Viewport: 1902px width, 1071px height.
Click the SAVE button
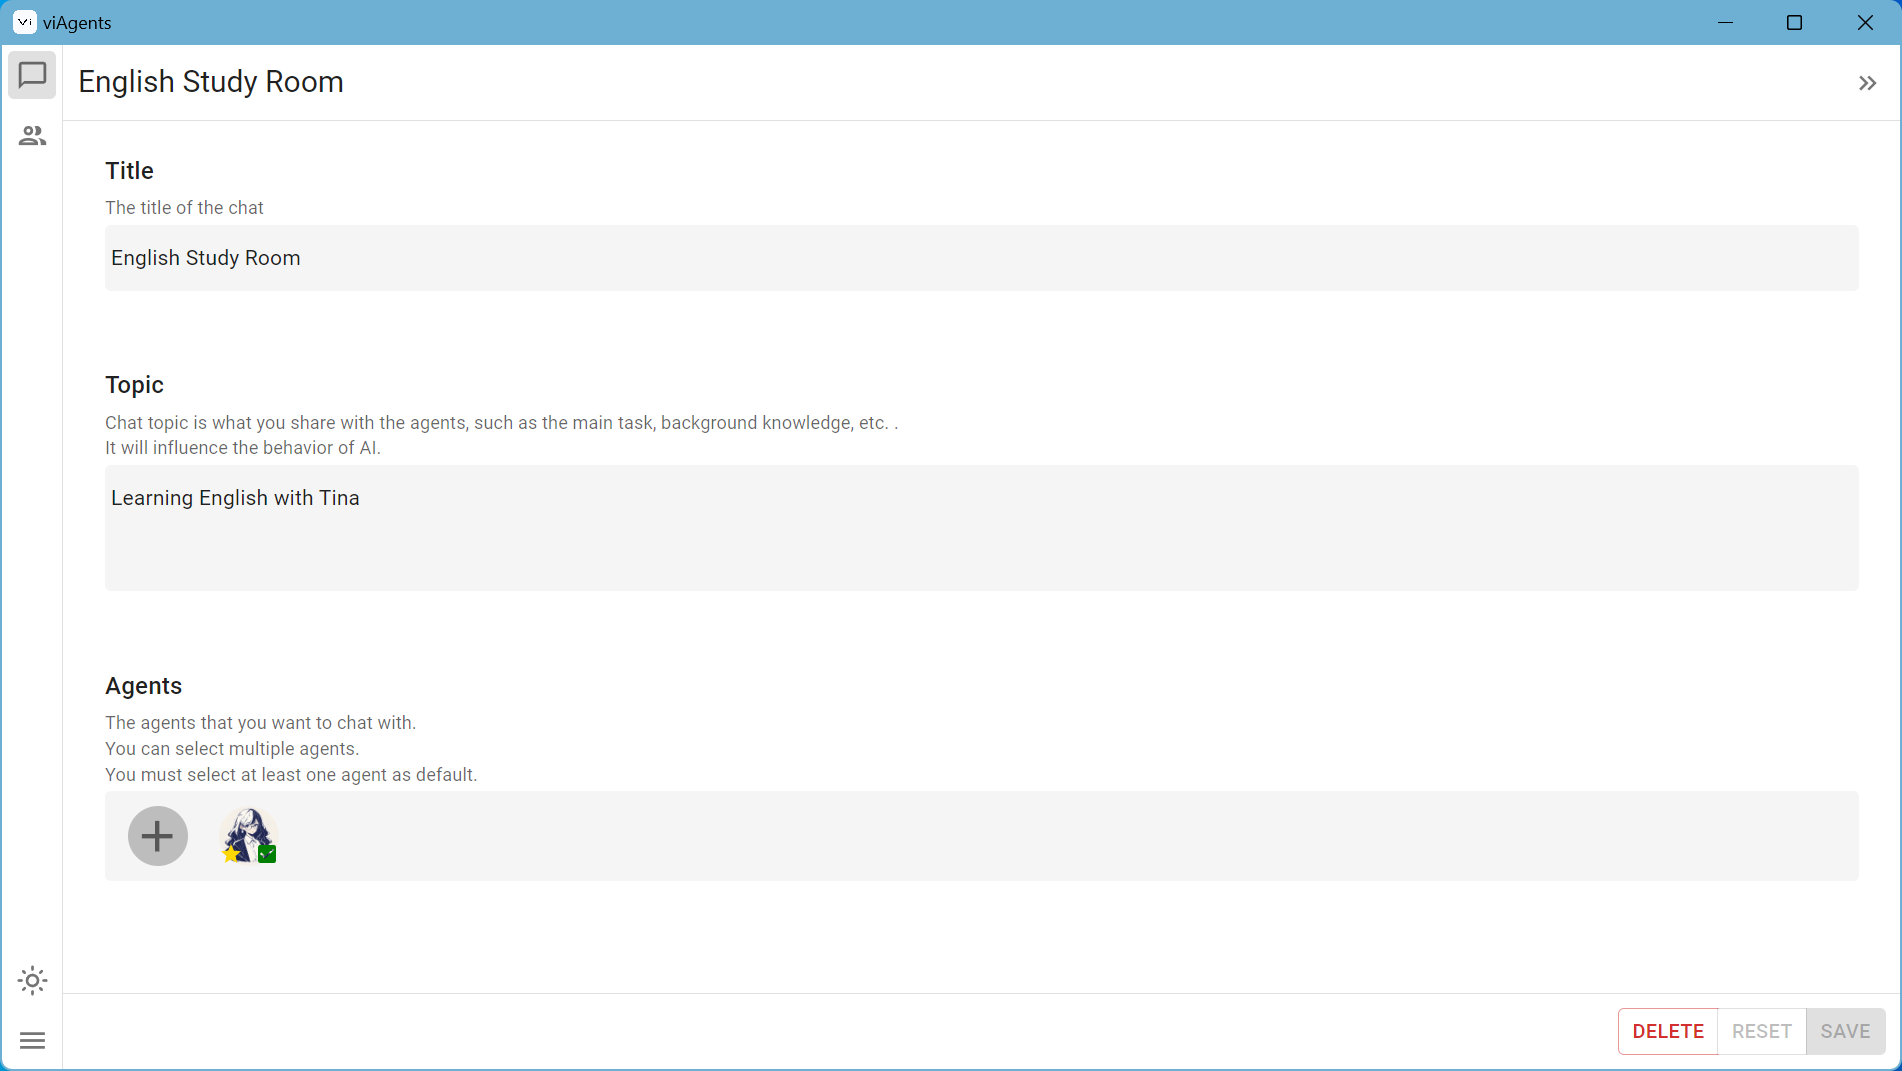click(1845, 1031)
